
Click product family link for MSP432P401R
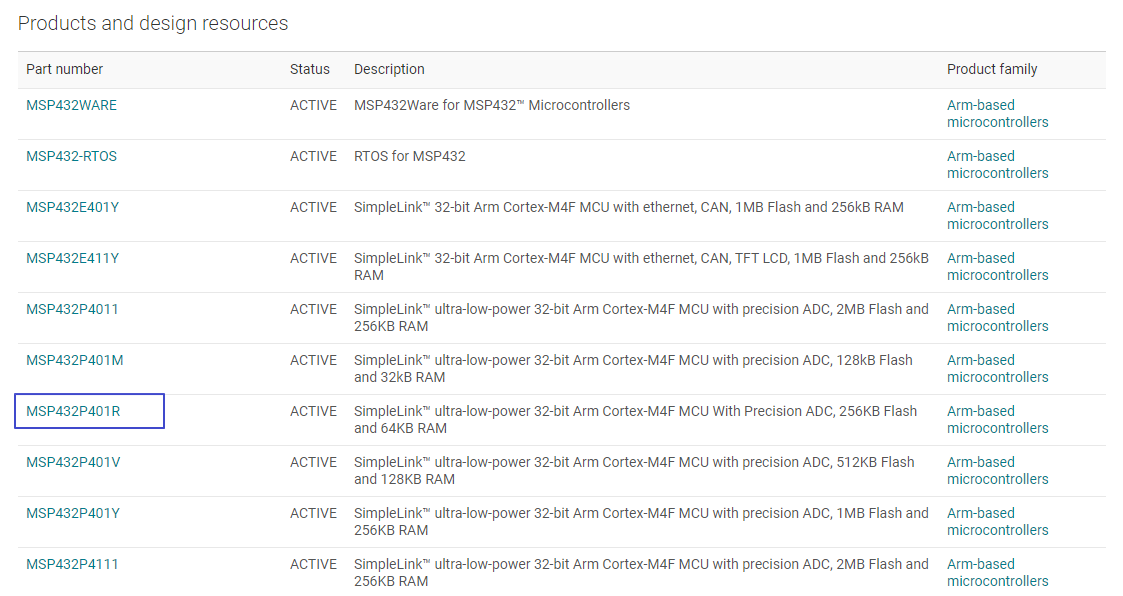point(997,420)
